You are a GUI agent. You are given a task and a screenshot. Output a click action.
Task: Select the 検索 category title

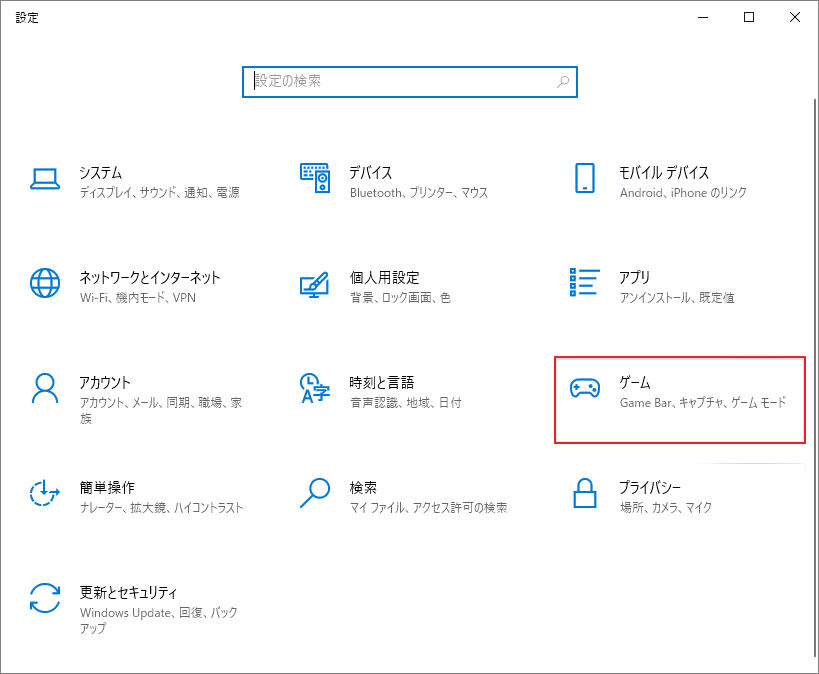click(x=363, y=487)
